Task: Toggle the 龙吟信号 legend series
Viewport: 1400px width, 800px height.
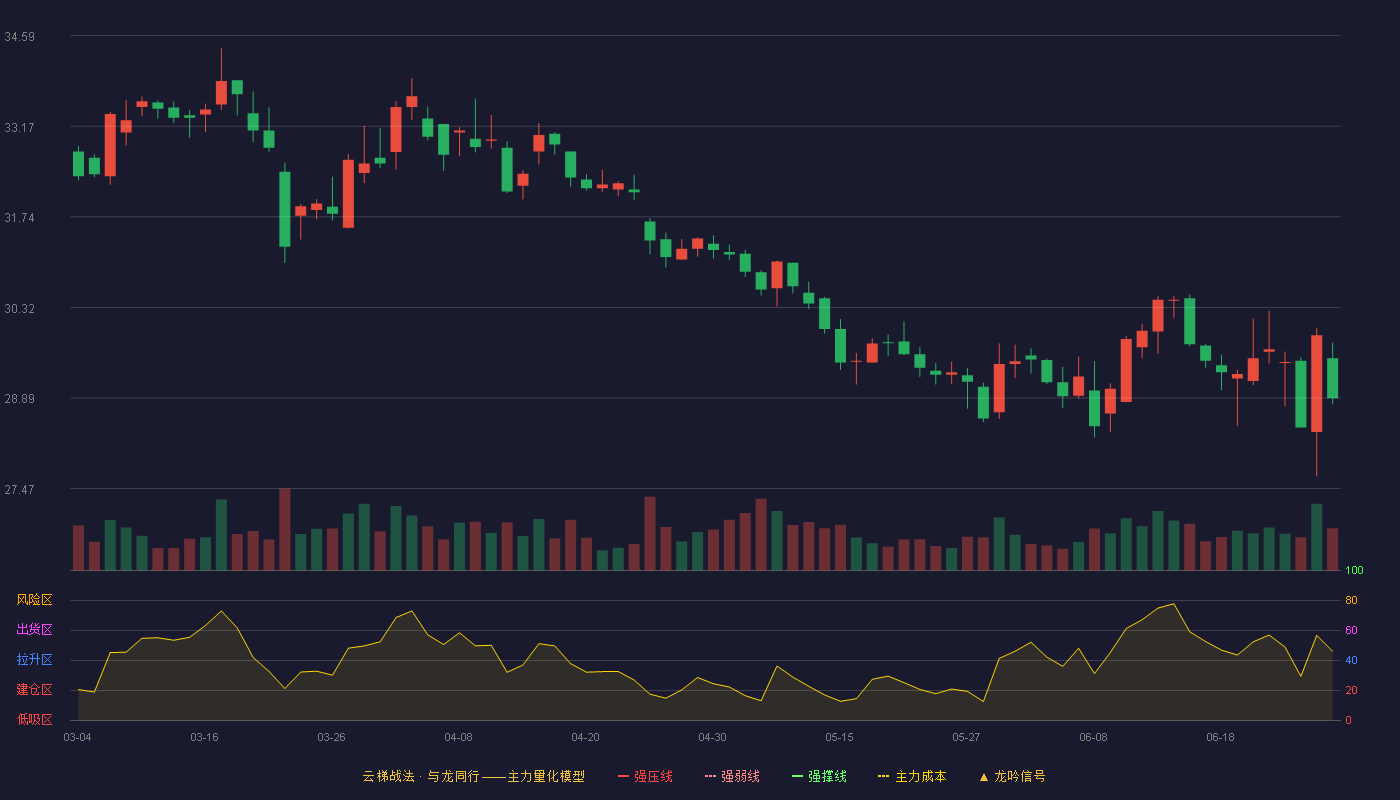Action: (x=1011, y=776)
